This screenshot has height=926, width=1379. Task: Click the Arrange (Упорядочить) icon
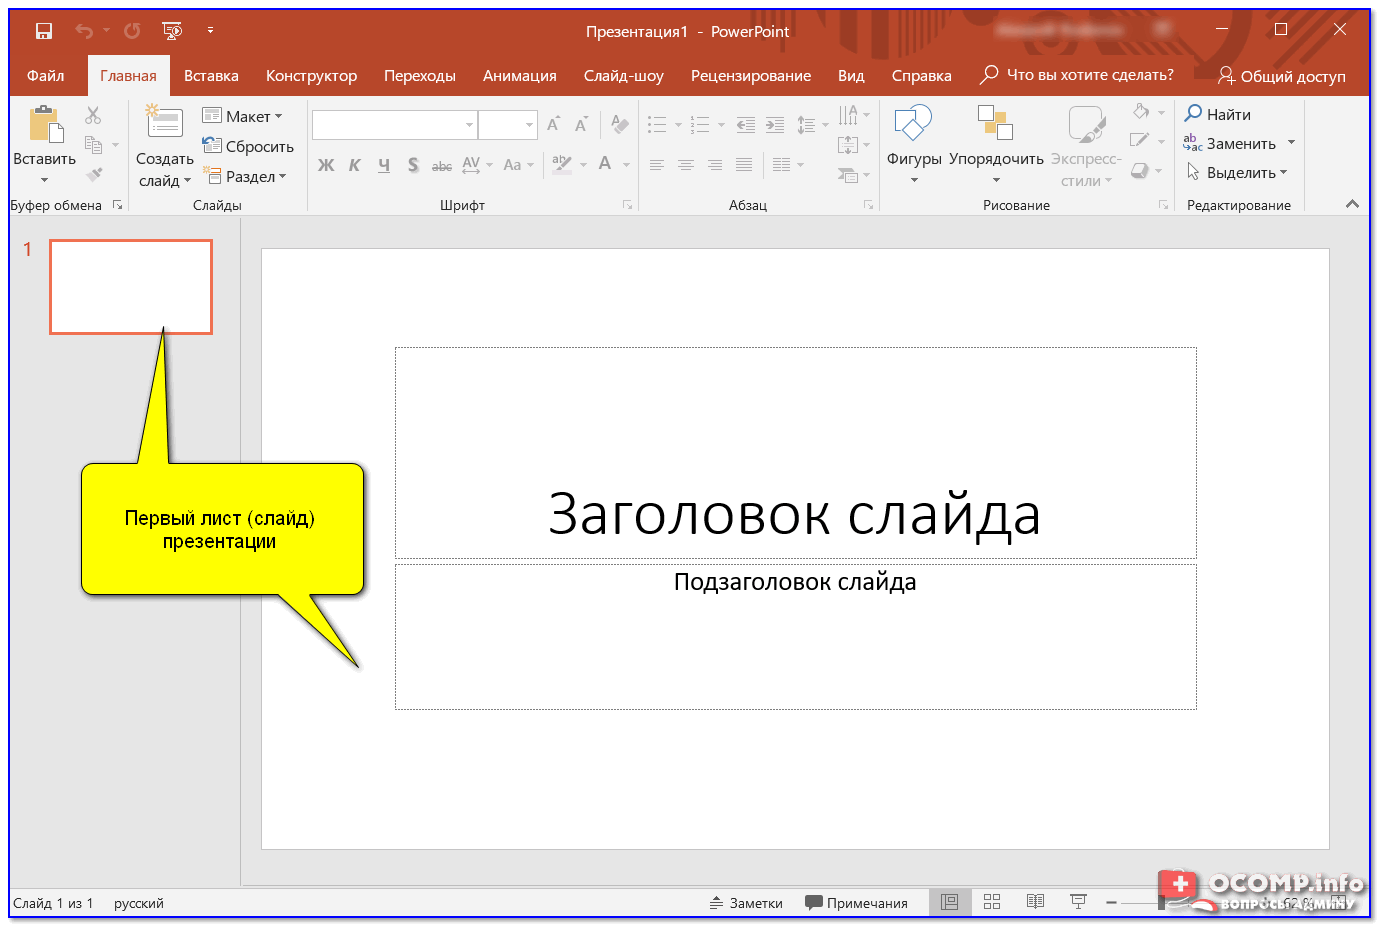tap(995, 123)
